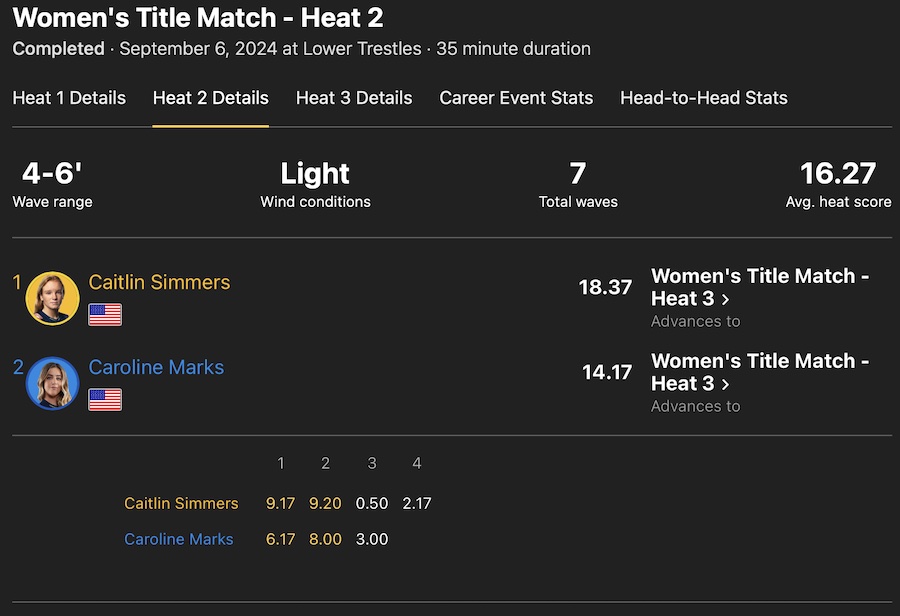Viewport: 900px width, 616px height.
Task: Follow Caroline's Women's Title Match Heat 3 link
Action: coord(760,372)
